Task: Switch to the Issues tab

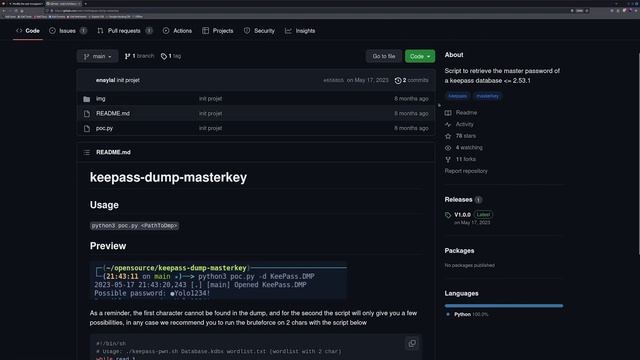Action: (x=68, y=31)
